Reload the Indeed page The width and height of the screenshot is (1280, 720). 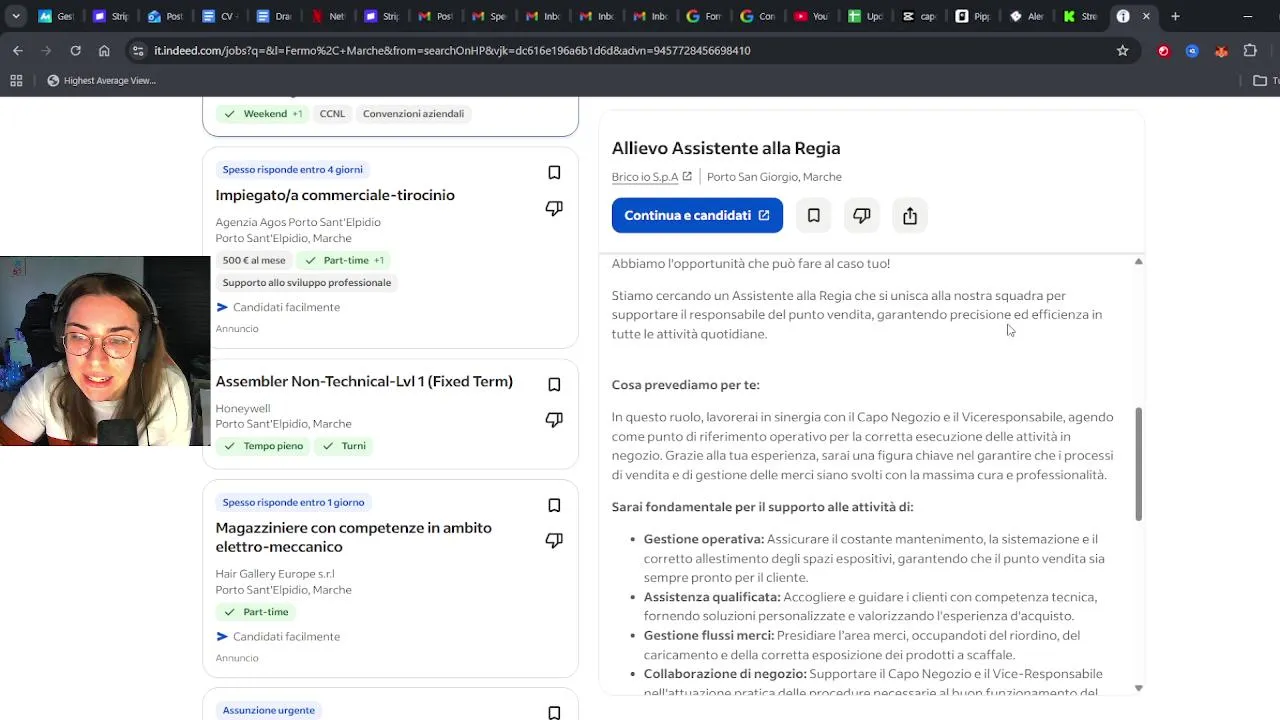(75, 50)
